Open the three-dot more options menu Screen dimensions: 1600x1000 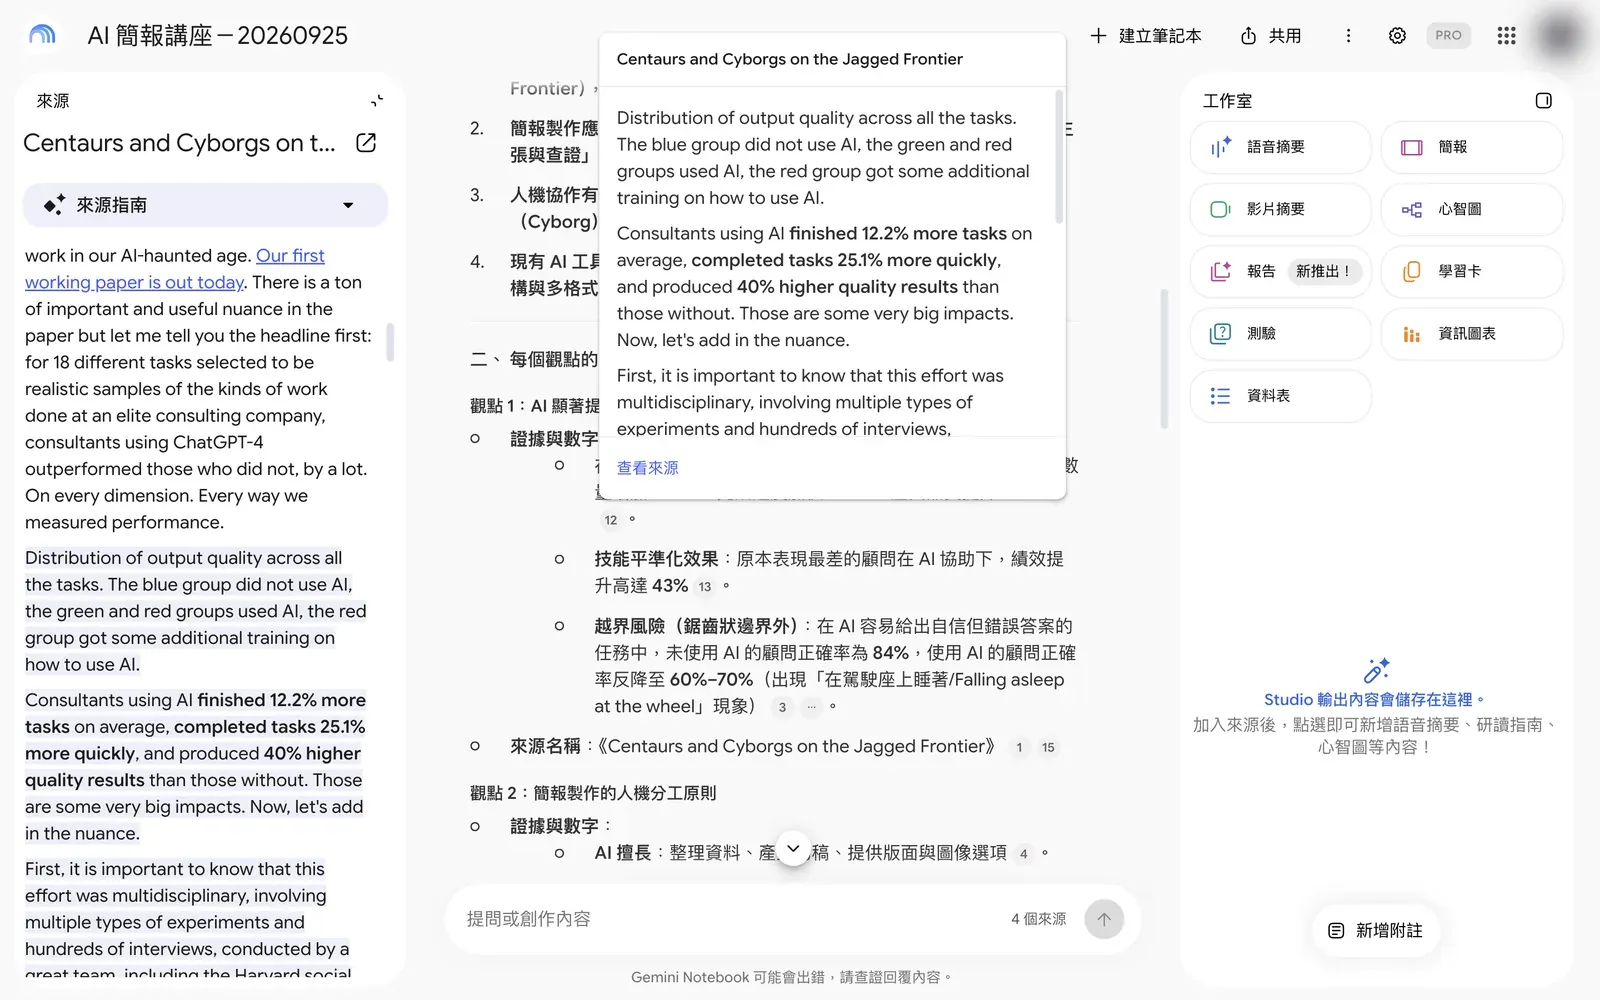[x=1348, y=36]
